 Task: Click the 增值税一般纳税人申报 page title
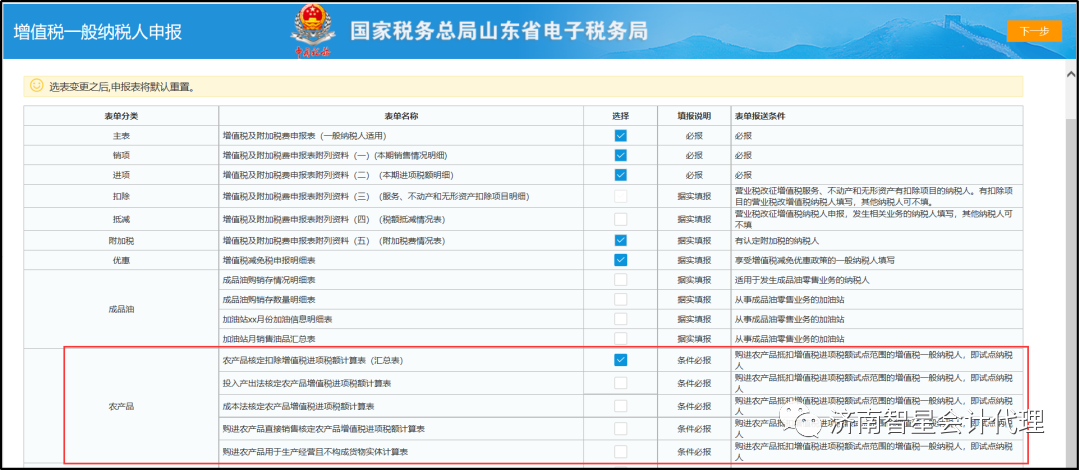[x=98, y=33]
